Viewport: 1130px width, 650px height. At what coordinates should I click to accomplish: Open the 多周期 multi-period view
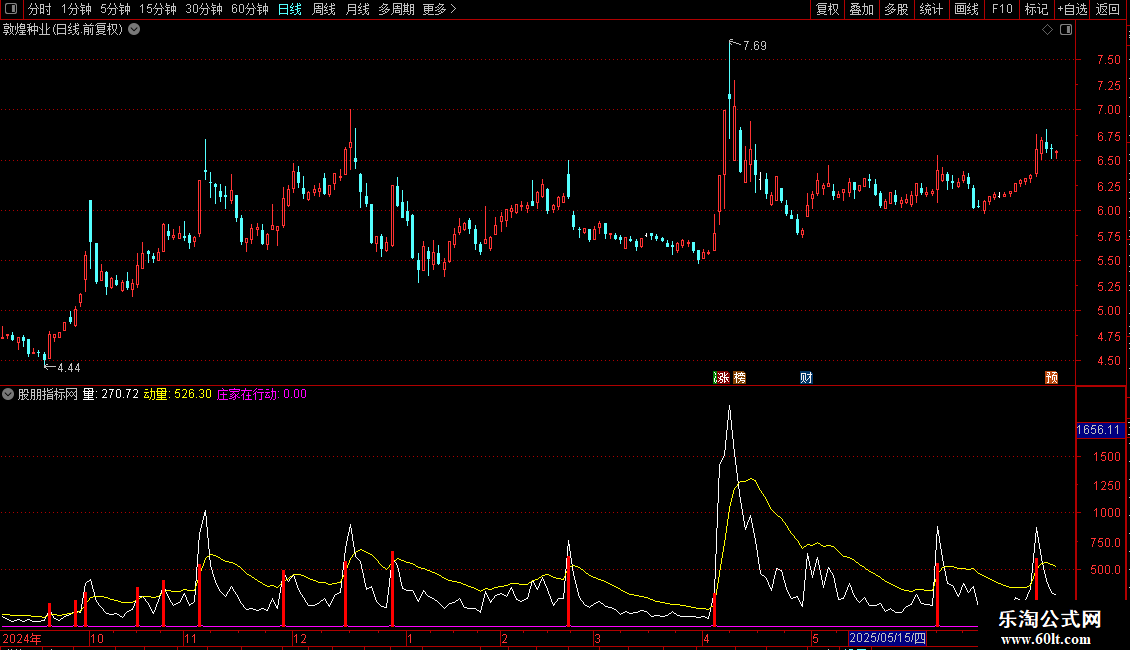click(x=396, y=9)
